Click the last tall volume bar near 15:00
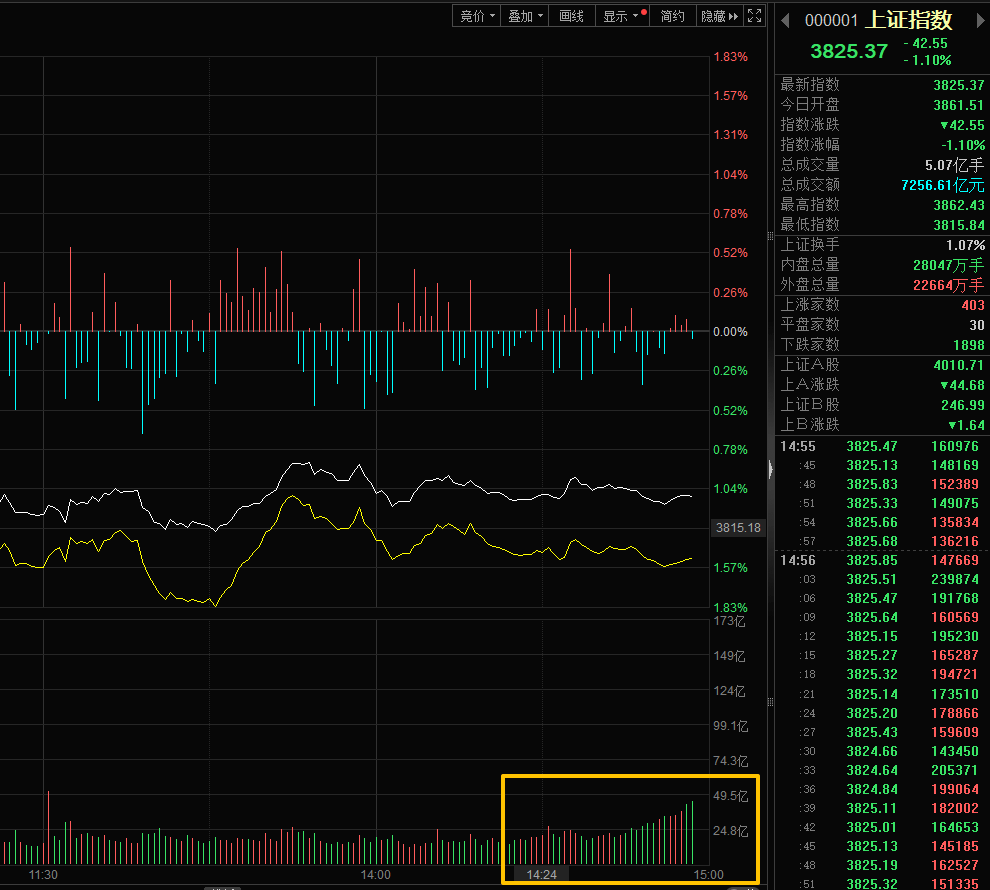Image resolution: width=990 pixels, height=890 pixels. (x=692, y=833)
